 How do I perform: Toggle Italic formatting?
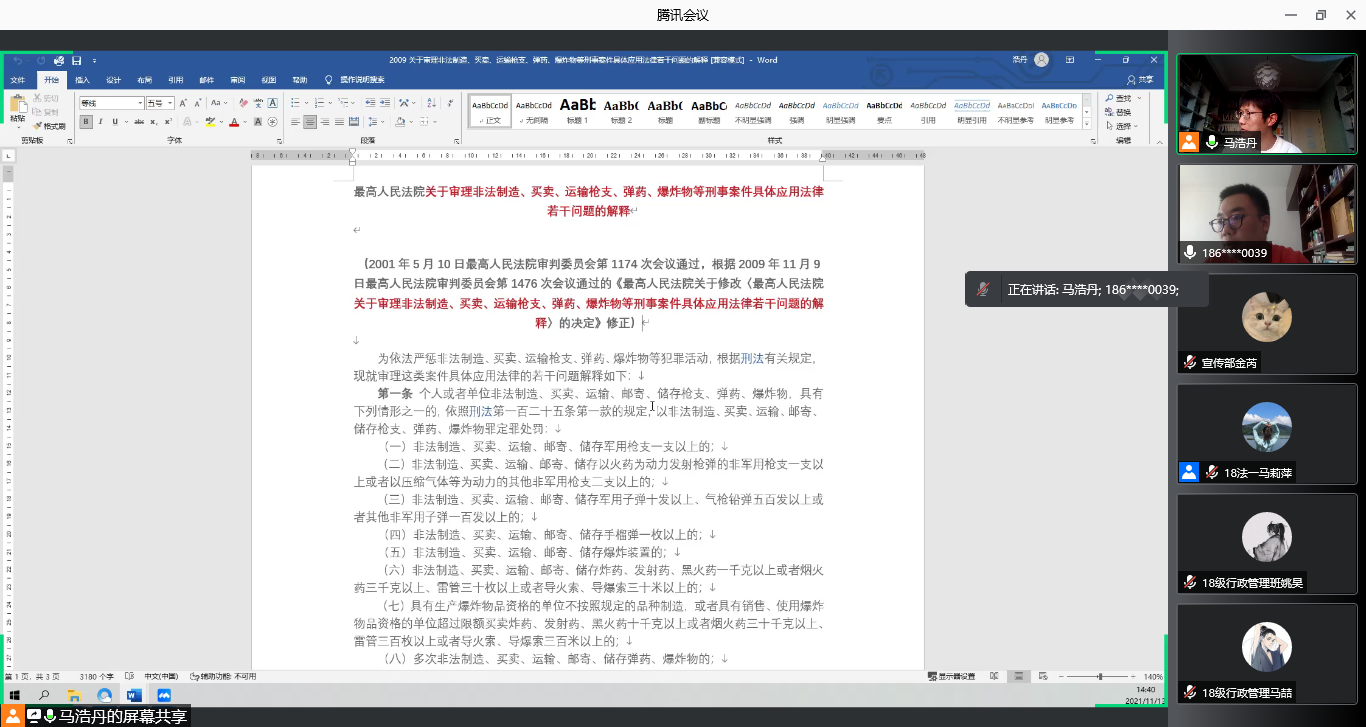coord(101,122)
